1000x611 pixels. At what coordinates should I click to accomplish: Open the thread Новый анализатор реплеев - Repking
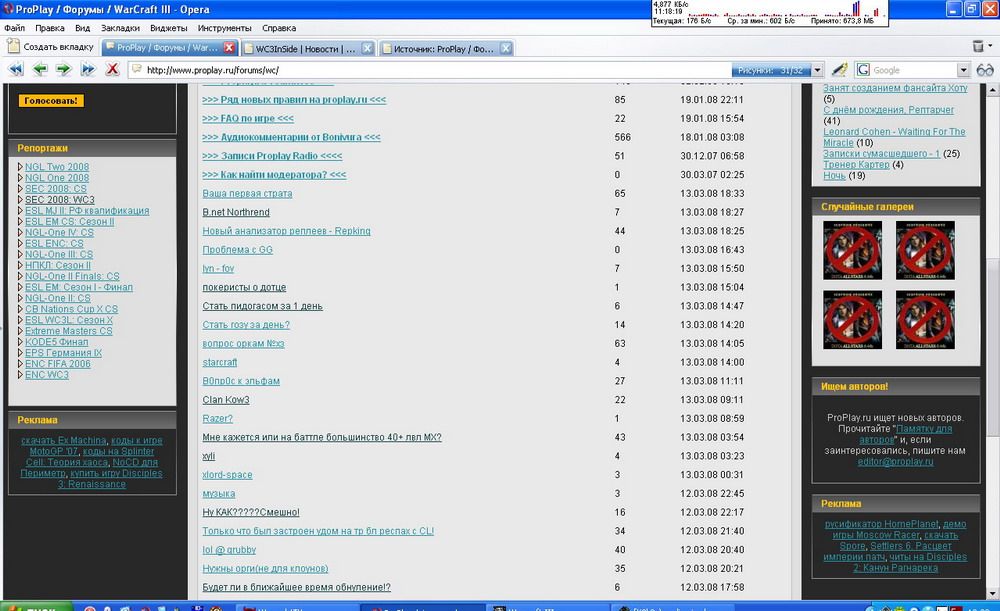[286, 231]
